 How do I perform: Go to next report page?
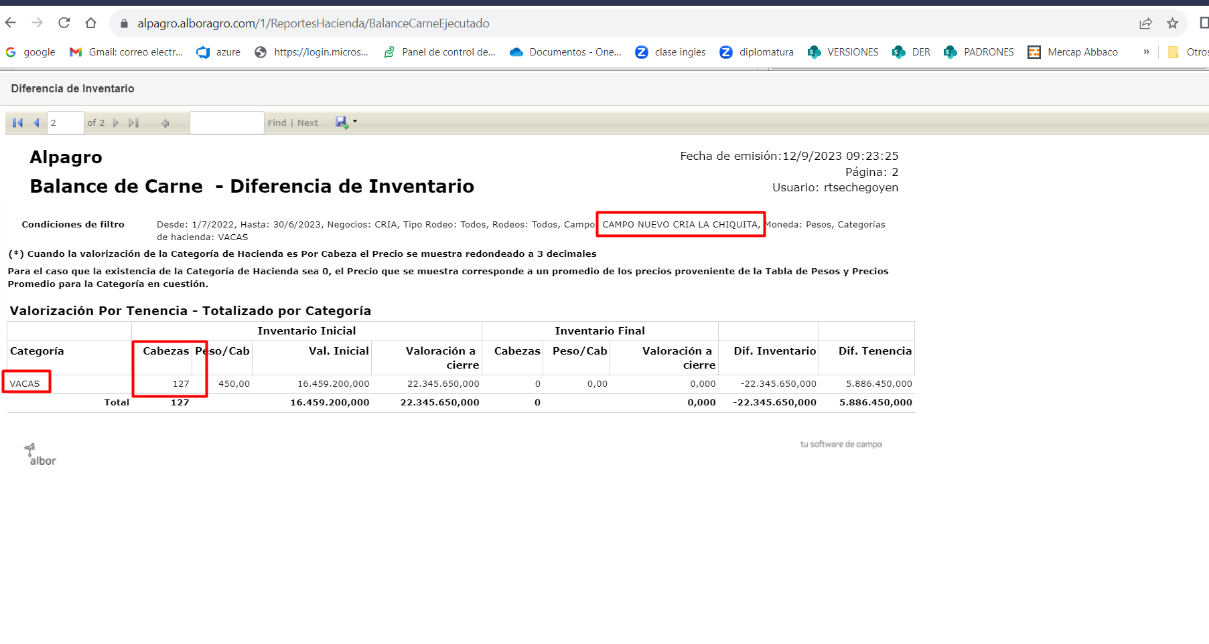tap(116, 123)
